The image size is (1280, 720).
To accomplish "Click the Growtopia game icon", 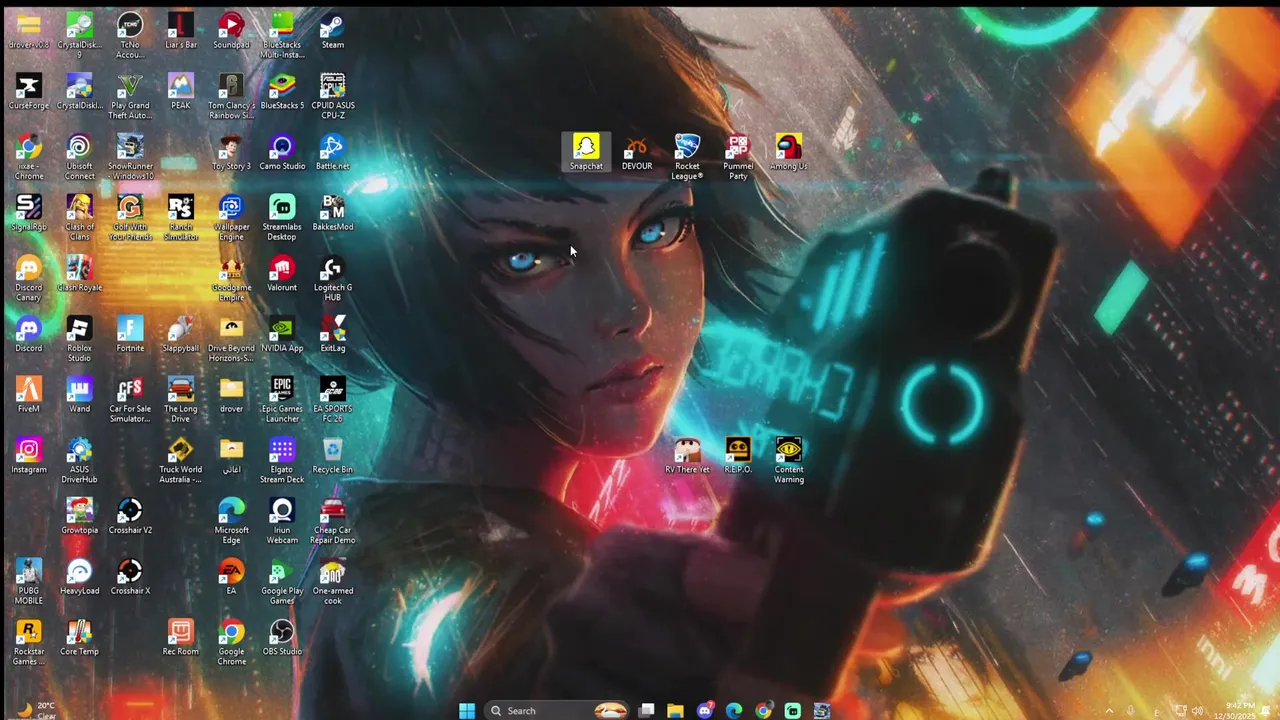I will [x=79, y=517].
